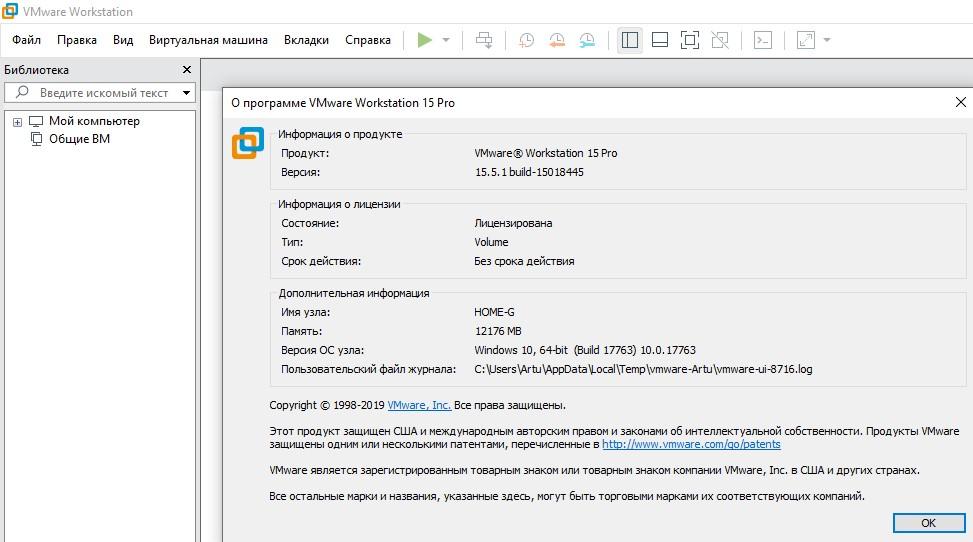
Task: Click the license type Volume
Action: click(491, 242)
